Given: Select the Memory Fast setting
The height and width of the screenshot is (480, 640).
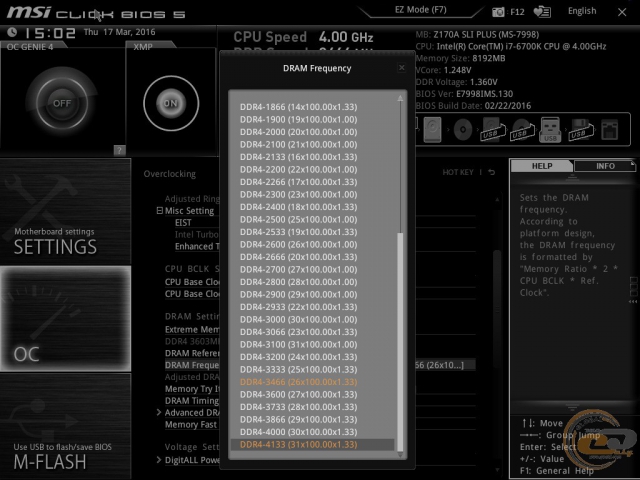Looking at the screenshot, I should (x=191, y=424).
